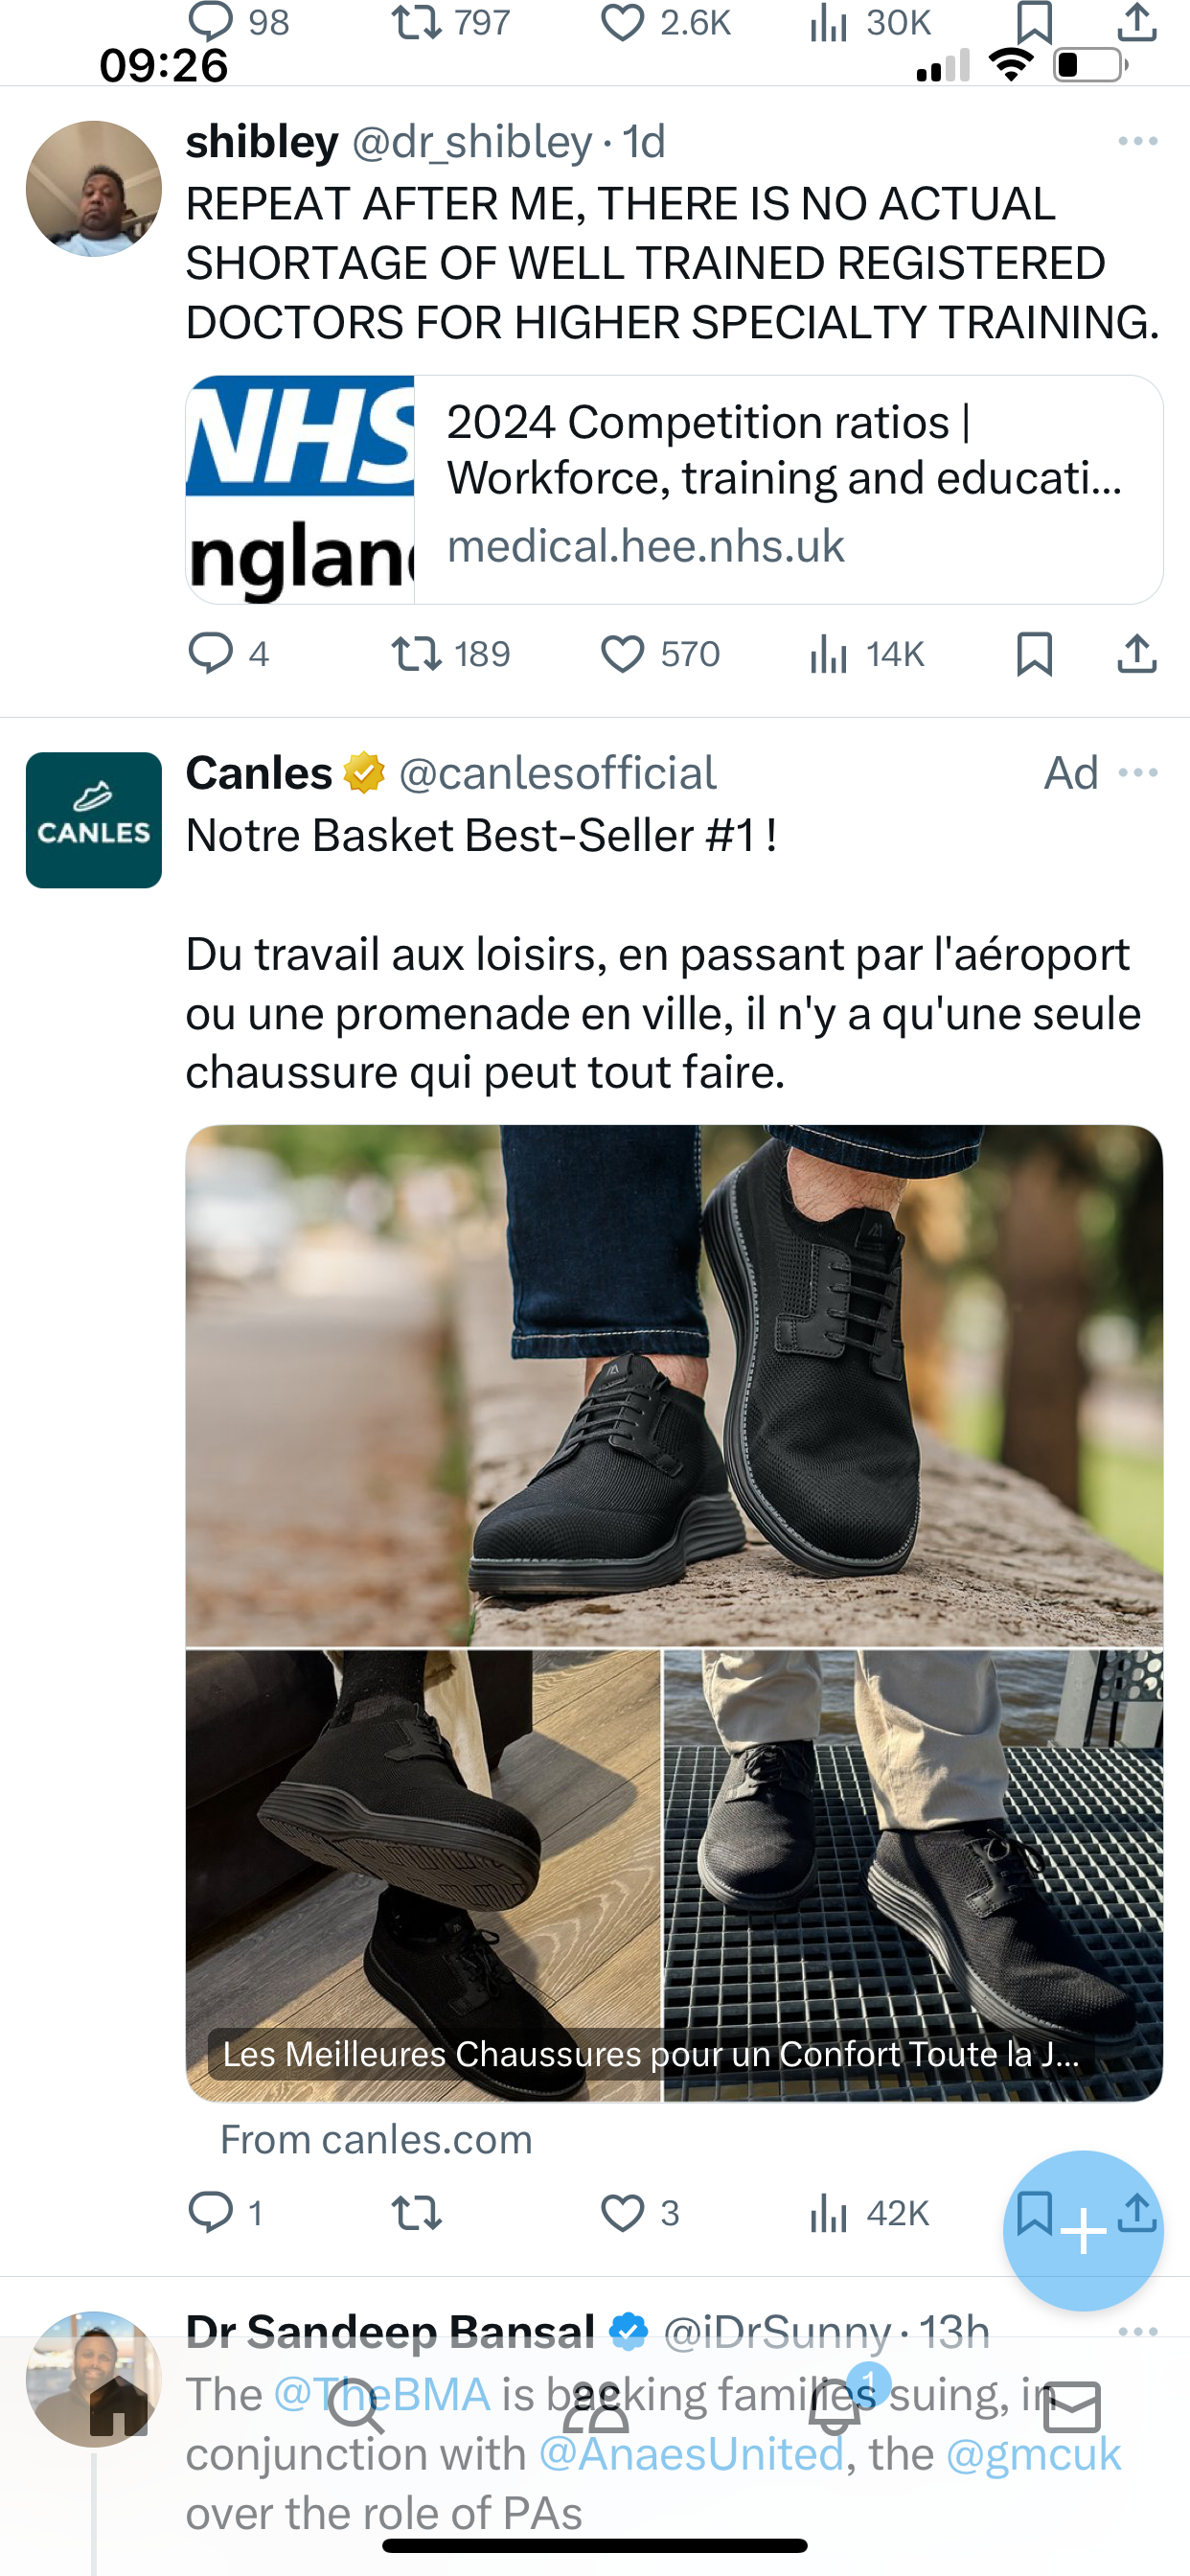Open the Canles shoes ad image
The width and height of the screenshot is (1190, 2576).
[674, 1613]
